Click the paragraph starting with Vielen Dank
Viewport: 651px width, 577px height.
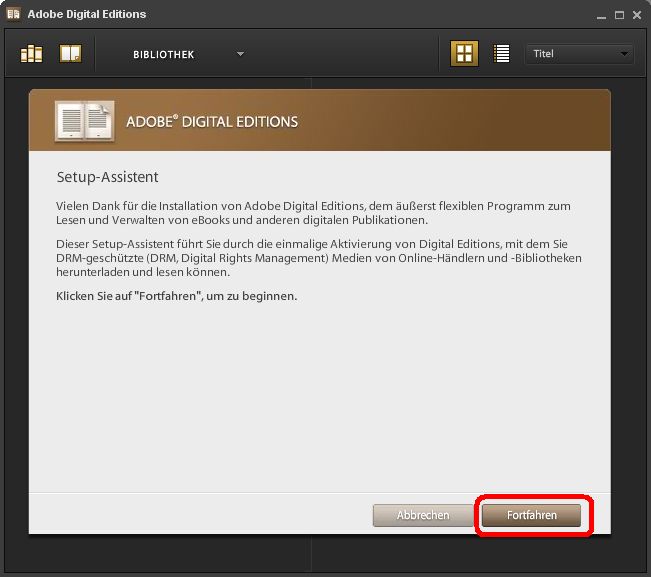[x=313, y=213]
